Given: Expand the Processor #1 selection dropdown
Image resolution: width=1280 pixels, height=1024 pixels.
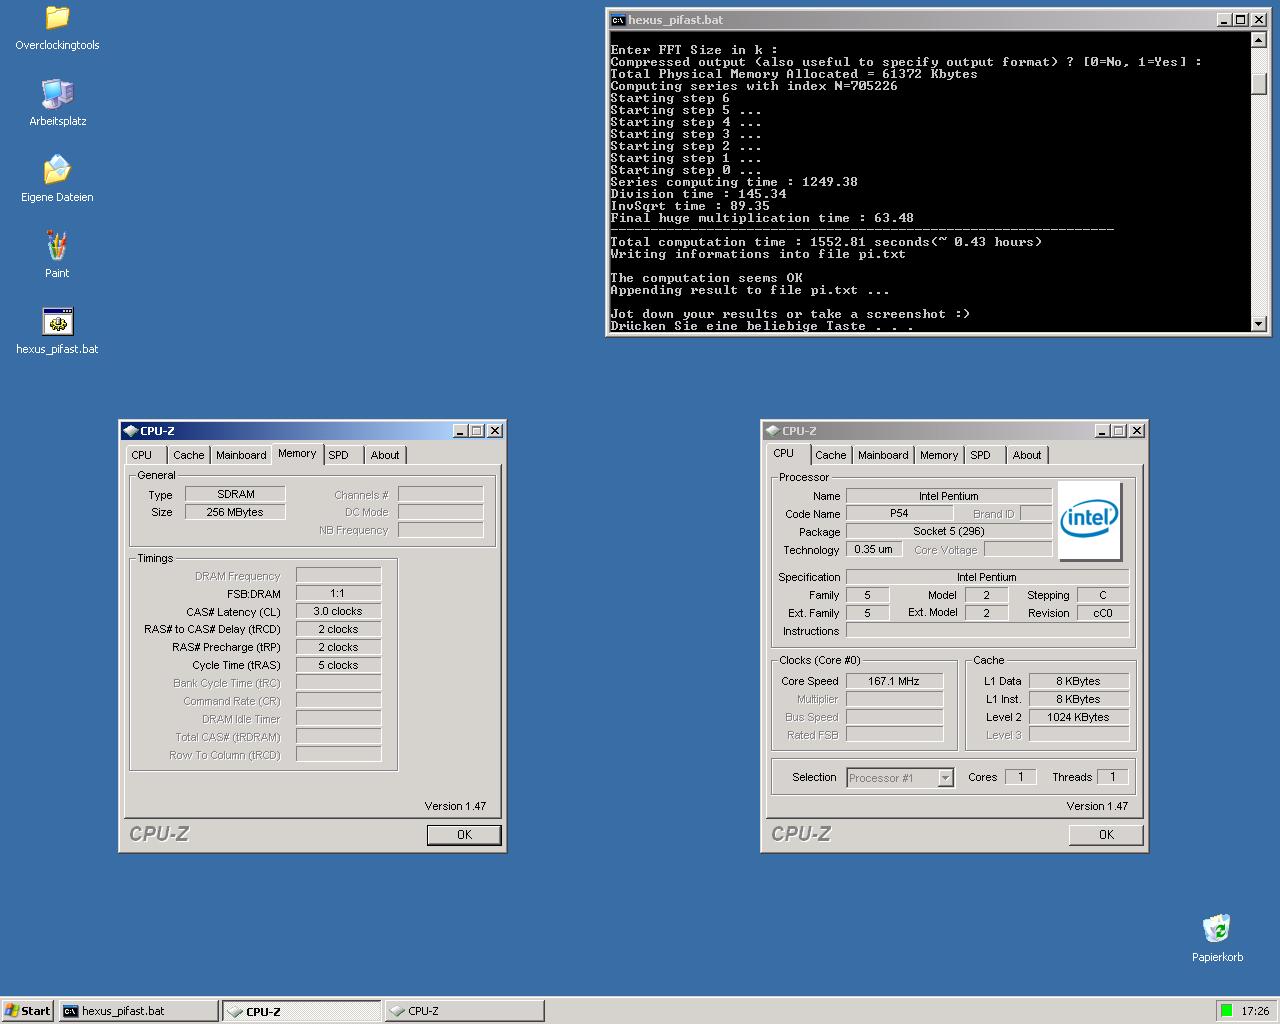Looking at the screenshot, I should click(x=945, y=778).
